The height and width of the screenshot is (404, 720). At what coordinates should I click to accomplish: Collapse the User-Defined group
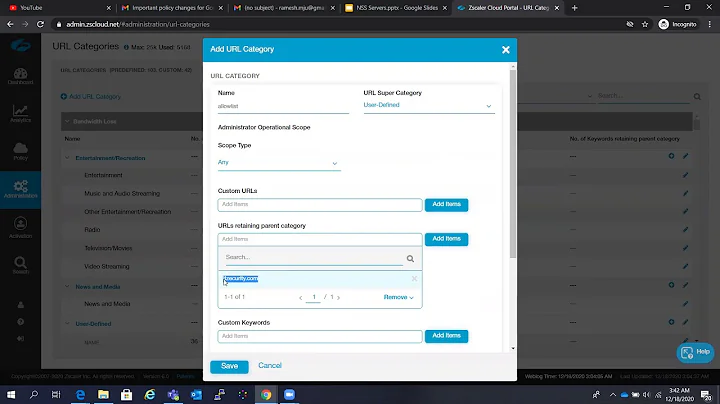[x=67, y=324]
